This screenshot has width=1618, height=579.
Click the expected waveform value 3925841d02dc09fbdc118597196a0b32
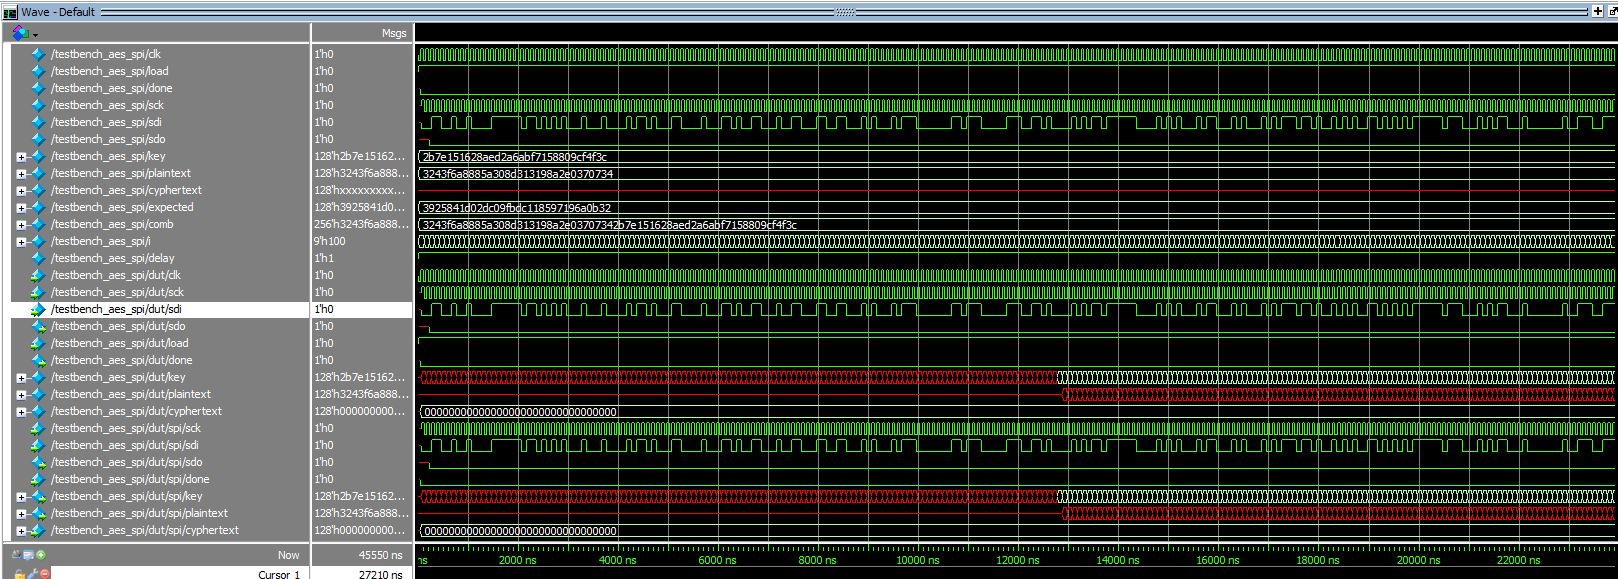pyautogui.click(x=516, y=208)
